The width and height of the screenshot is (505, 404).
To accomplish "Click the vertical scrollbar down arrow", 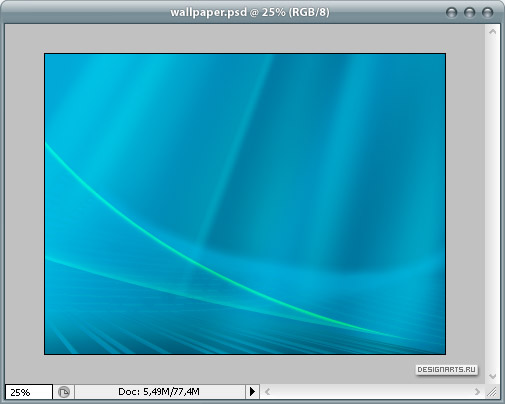I will [x=492, y=376].
